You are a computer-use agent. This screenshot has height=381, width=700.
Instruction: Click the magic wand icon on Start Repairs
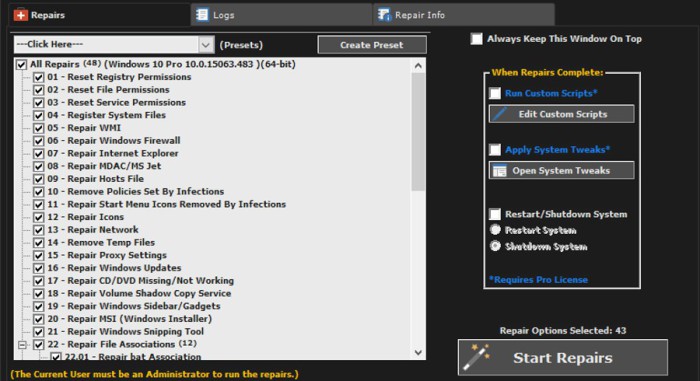coord(476,357)
